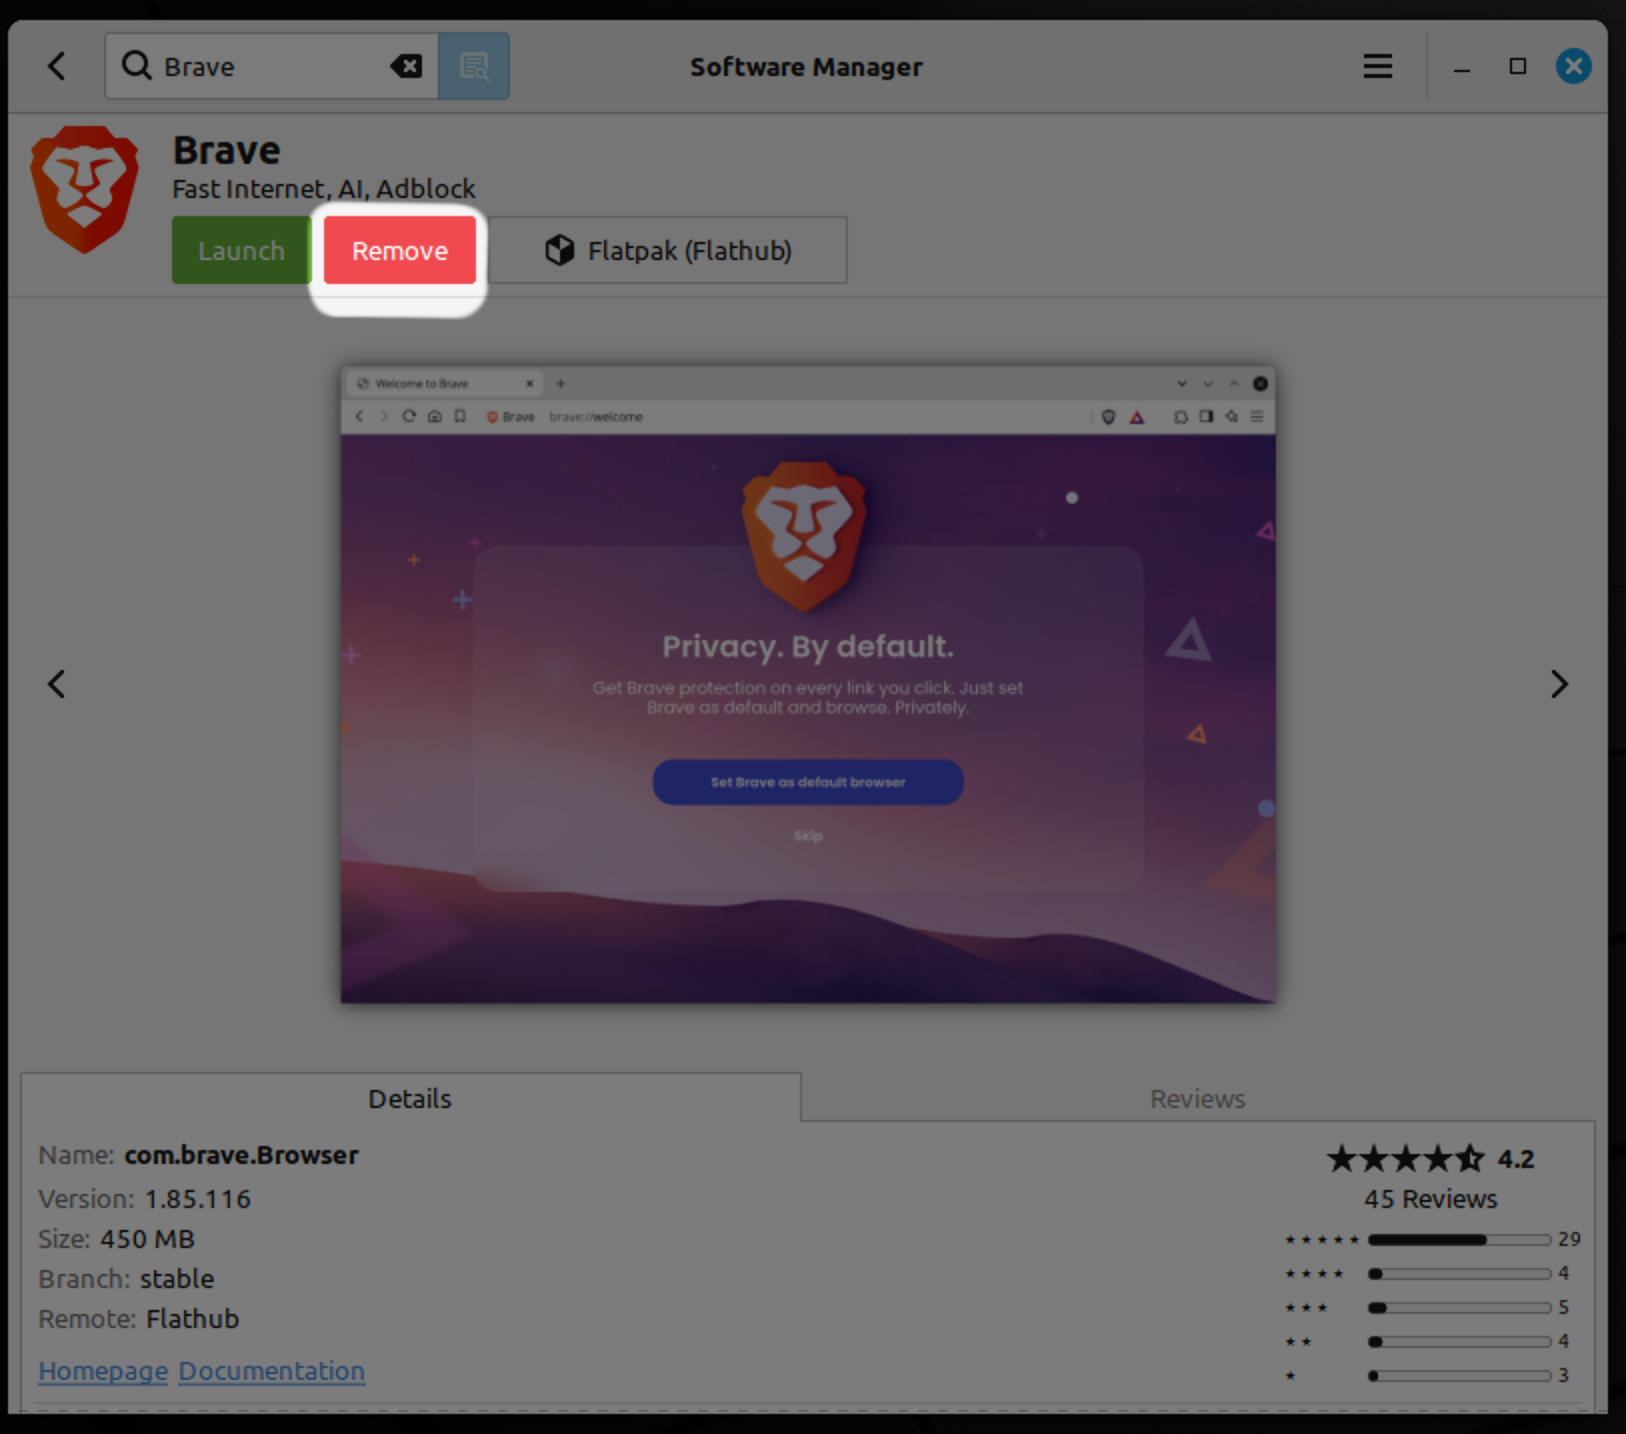This screenshot has height=1434, width=1626.
Task: Minimize the Software Manager window
Action: pos(1461,67)
